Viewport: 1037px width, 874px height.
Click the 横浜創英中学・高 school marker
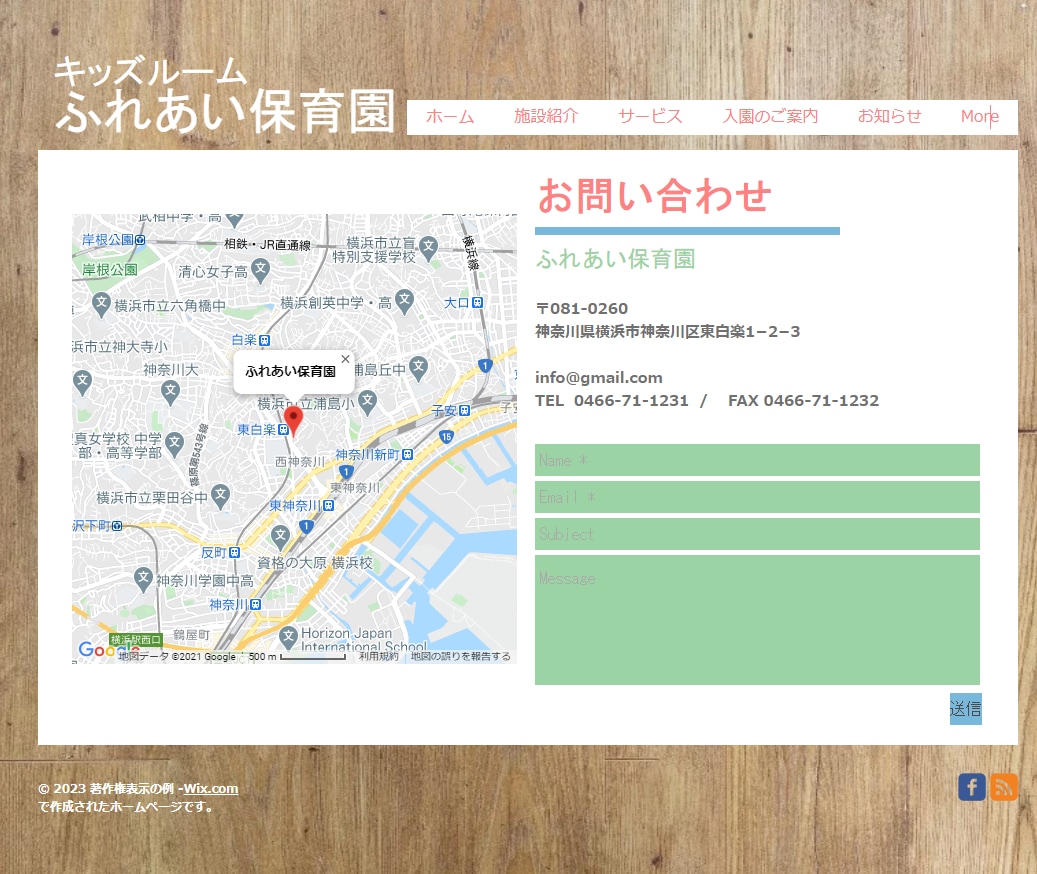click(x=404, y=301)
